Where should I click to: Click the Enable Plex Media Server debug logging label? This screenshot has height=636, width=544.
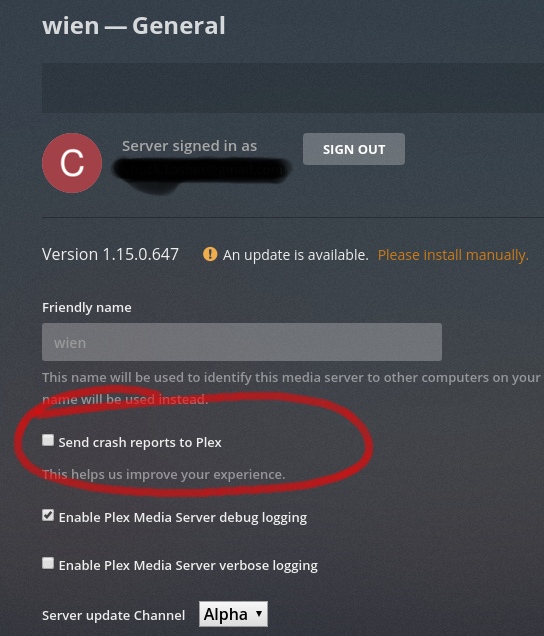coord(183,518)
